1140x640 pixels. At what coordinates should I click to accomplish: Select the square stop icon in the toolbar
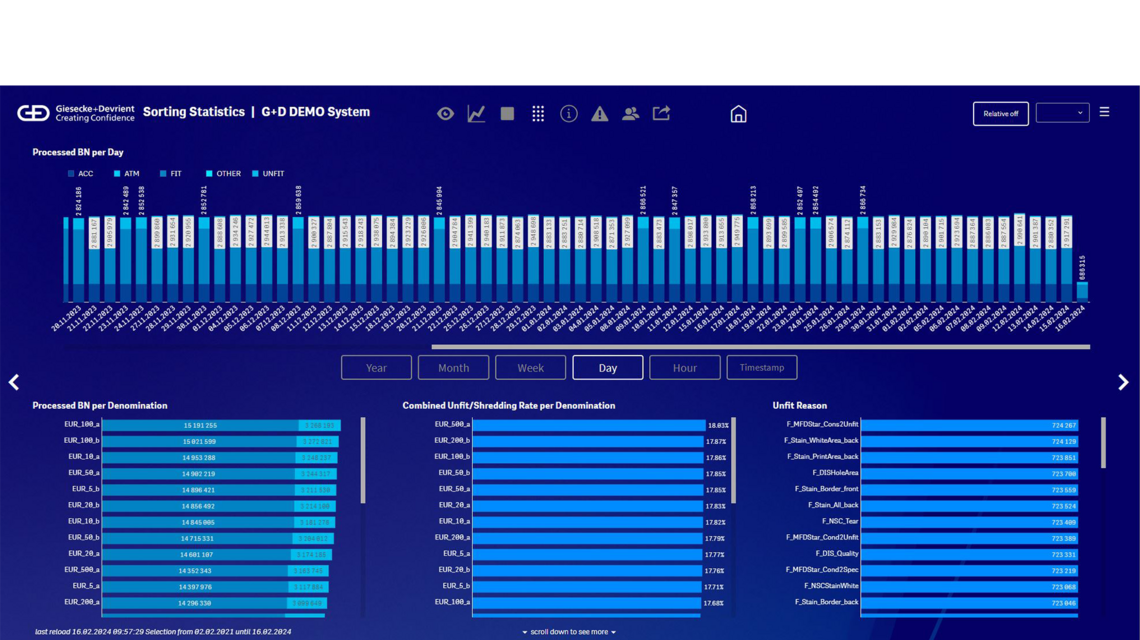pos(507,113)
